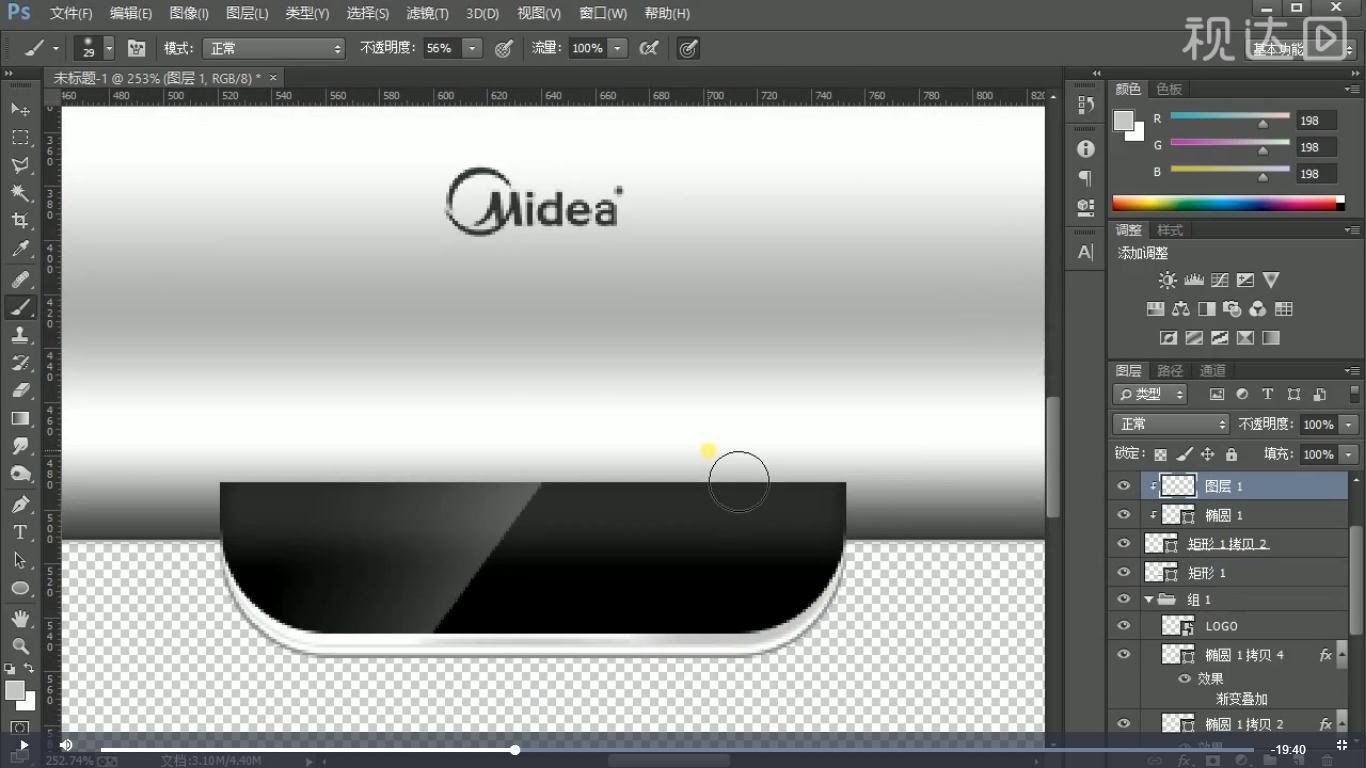
Task: Open the 滤镜(T) menu
Action: click(427, 13)
